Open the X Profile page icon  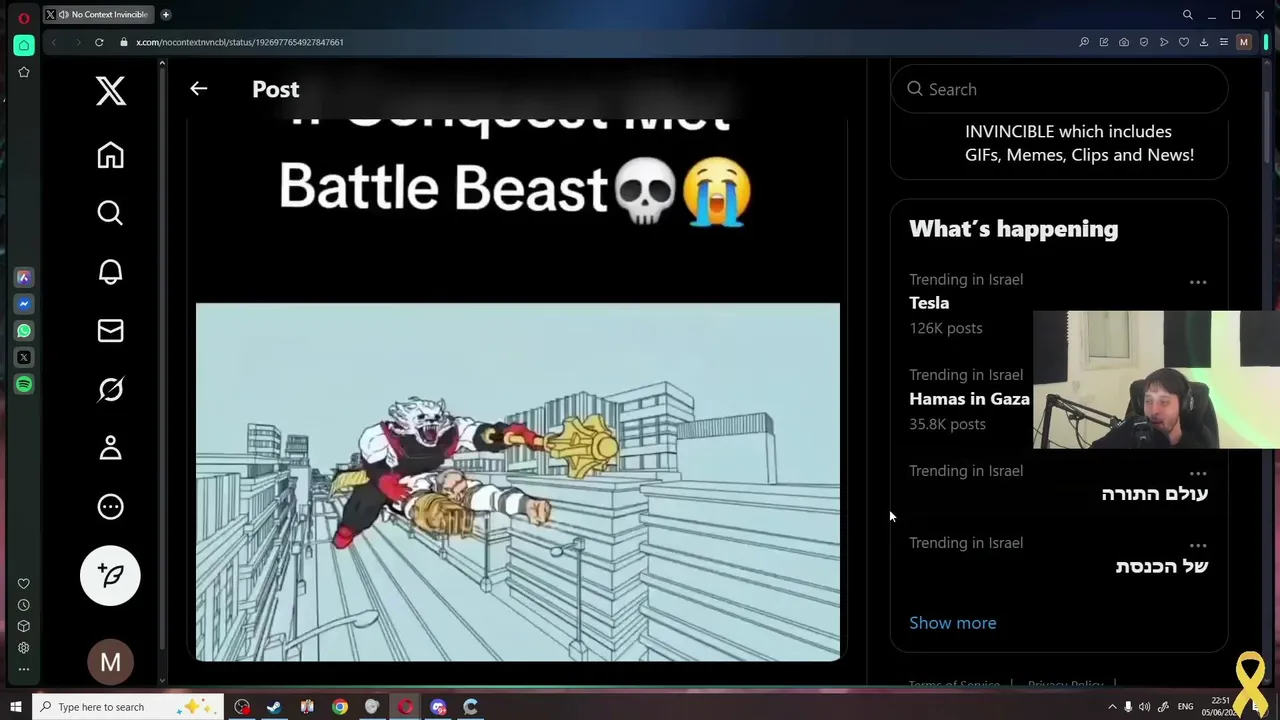[x=110, y=448]
